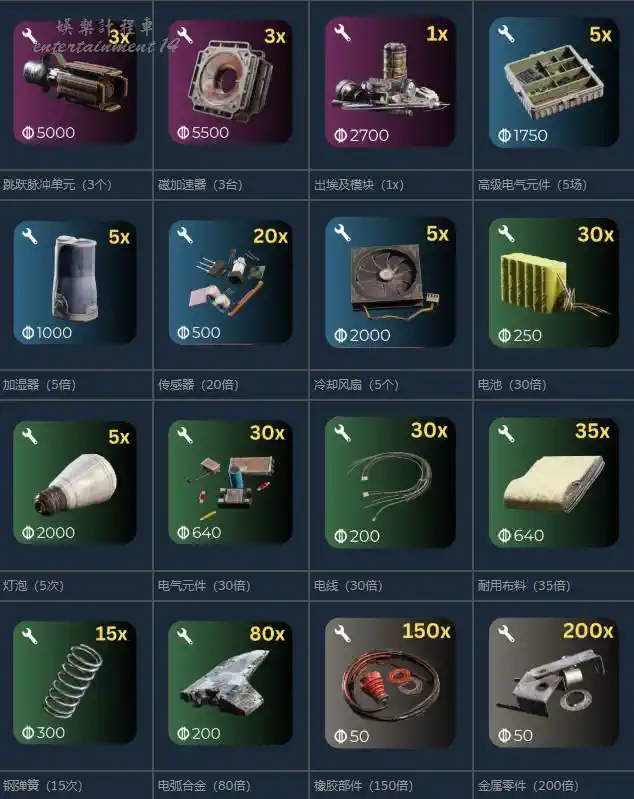Click the magnetic accelerator card priced 5500
Viewport: 634px width, 799px height.
pos(230,82)
